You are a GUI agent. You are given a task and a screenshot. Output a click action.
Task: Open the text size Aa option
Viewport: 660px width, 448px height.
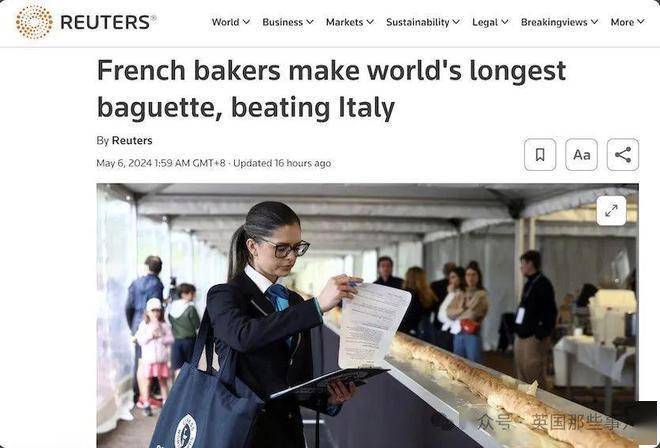point(581,155)
